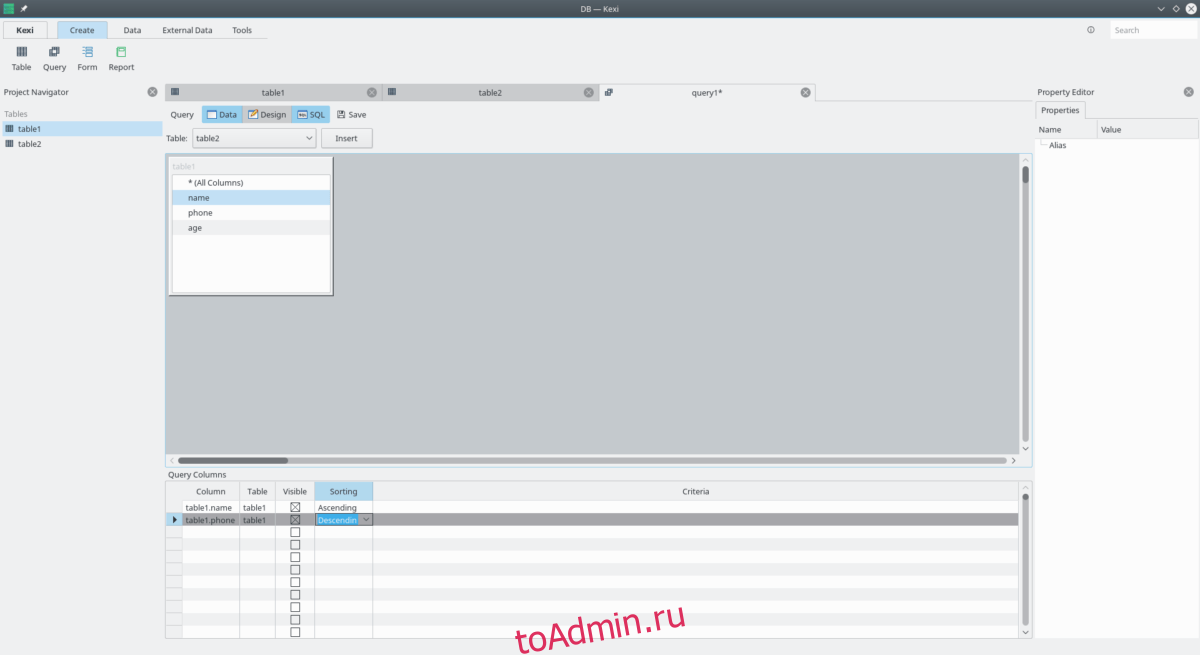Open the Tools ribbon tab
The height and width of the screenshot is (655, 1200).
coord(242,30)
